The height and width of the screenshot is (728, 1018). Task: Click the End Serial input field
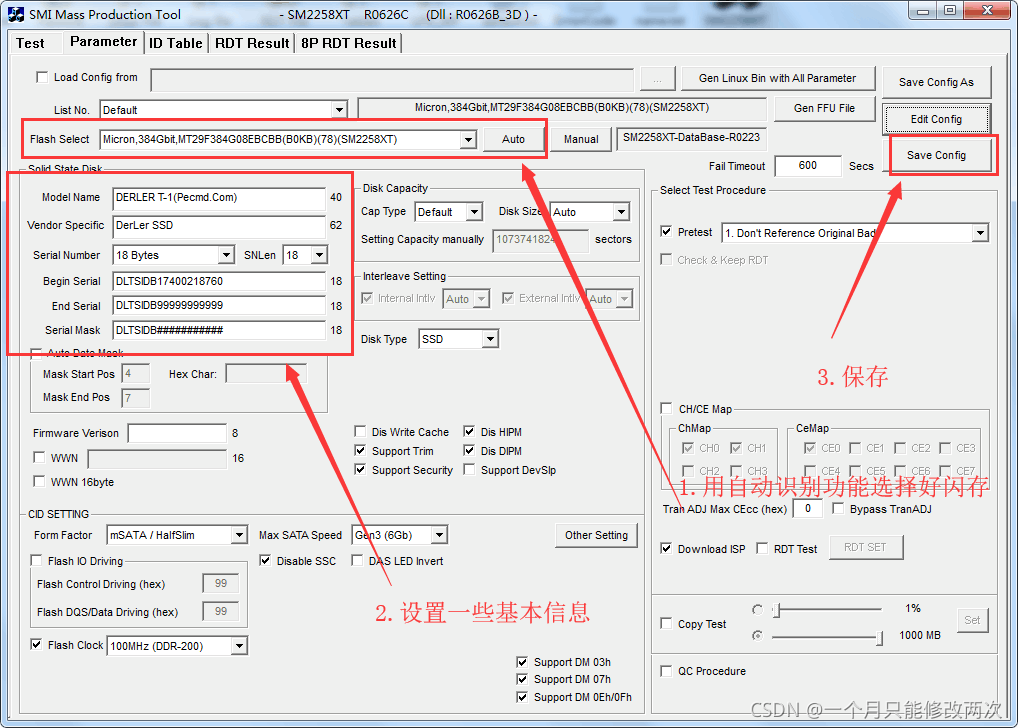click(219, 305)
